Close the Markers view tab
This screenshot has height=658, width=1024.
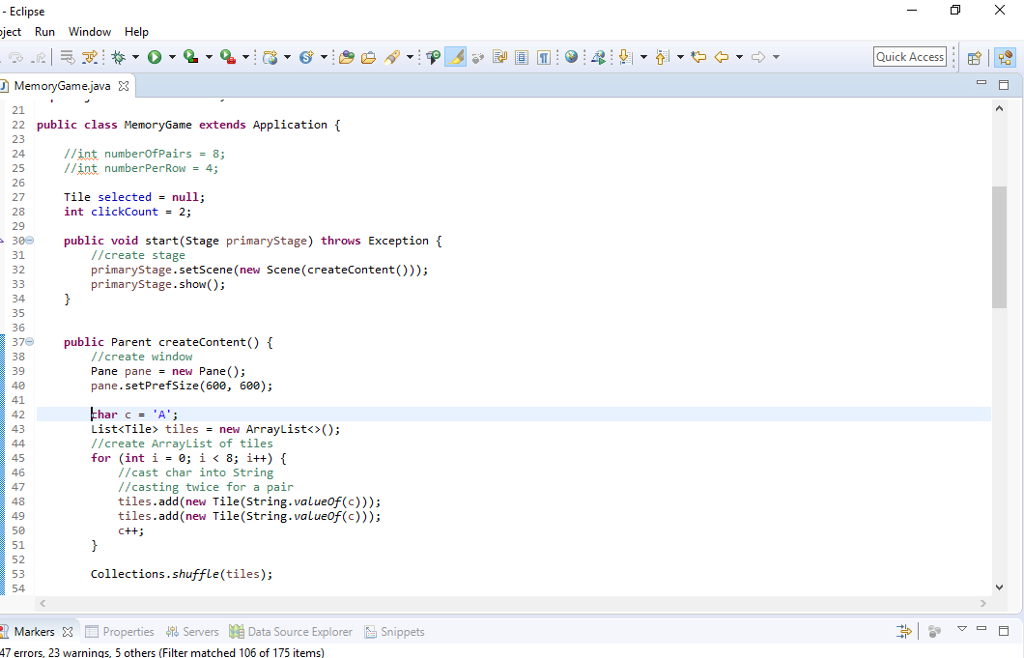(x=67, y=632)
